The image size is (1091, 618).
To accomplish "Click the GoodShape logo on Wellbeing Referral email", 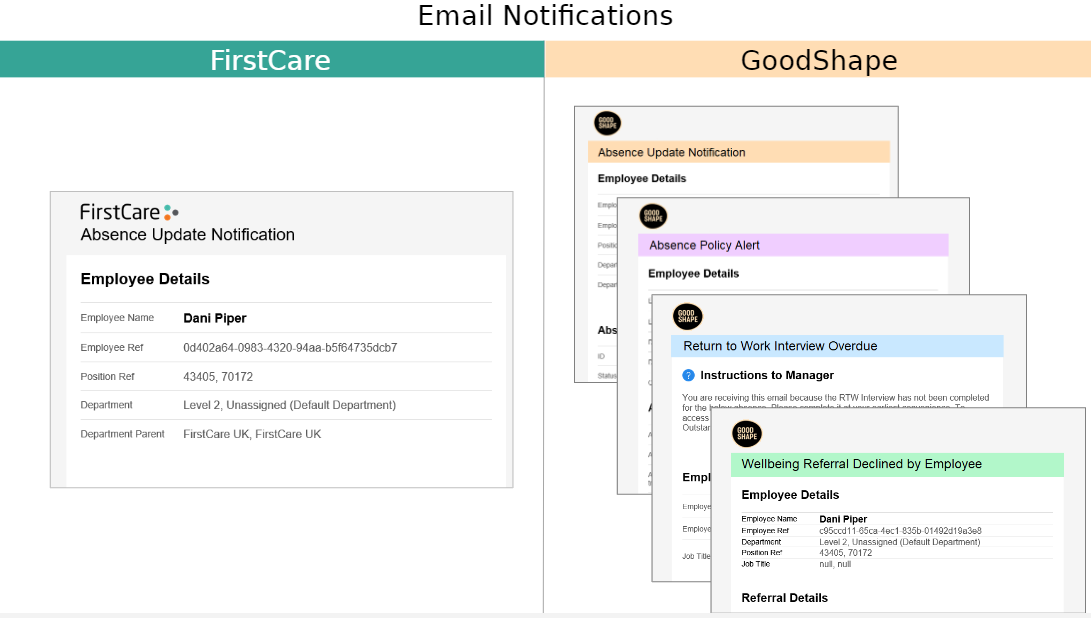I will click(x=747, y=434).
